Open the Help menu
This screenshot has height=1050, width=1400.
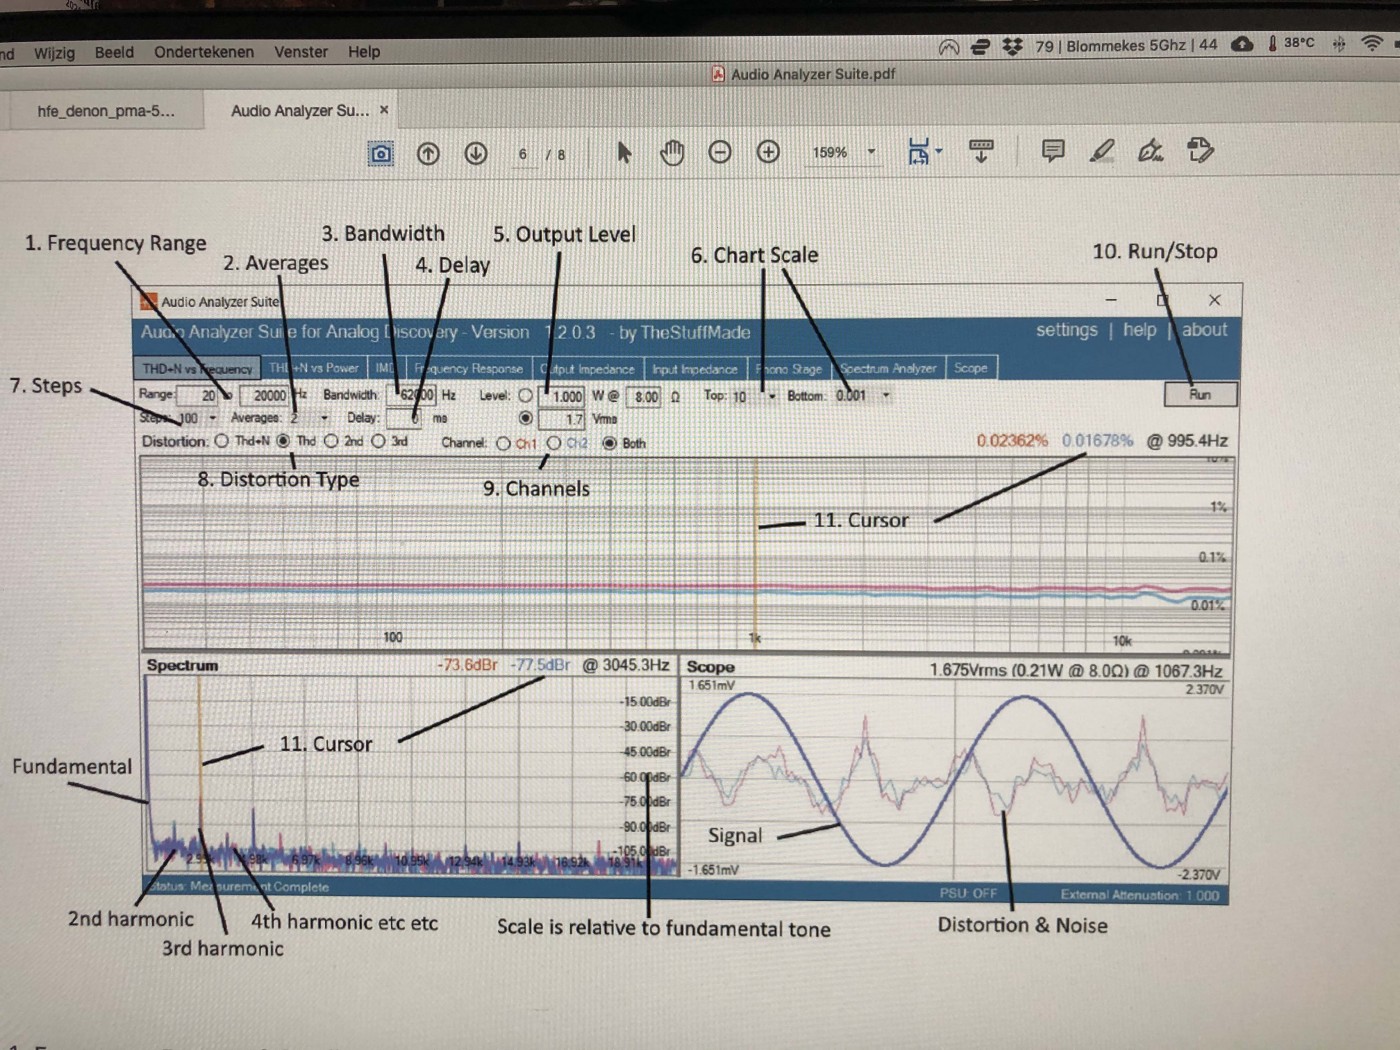tap(364, 51)
